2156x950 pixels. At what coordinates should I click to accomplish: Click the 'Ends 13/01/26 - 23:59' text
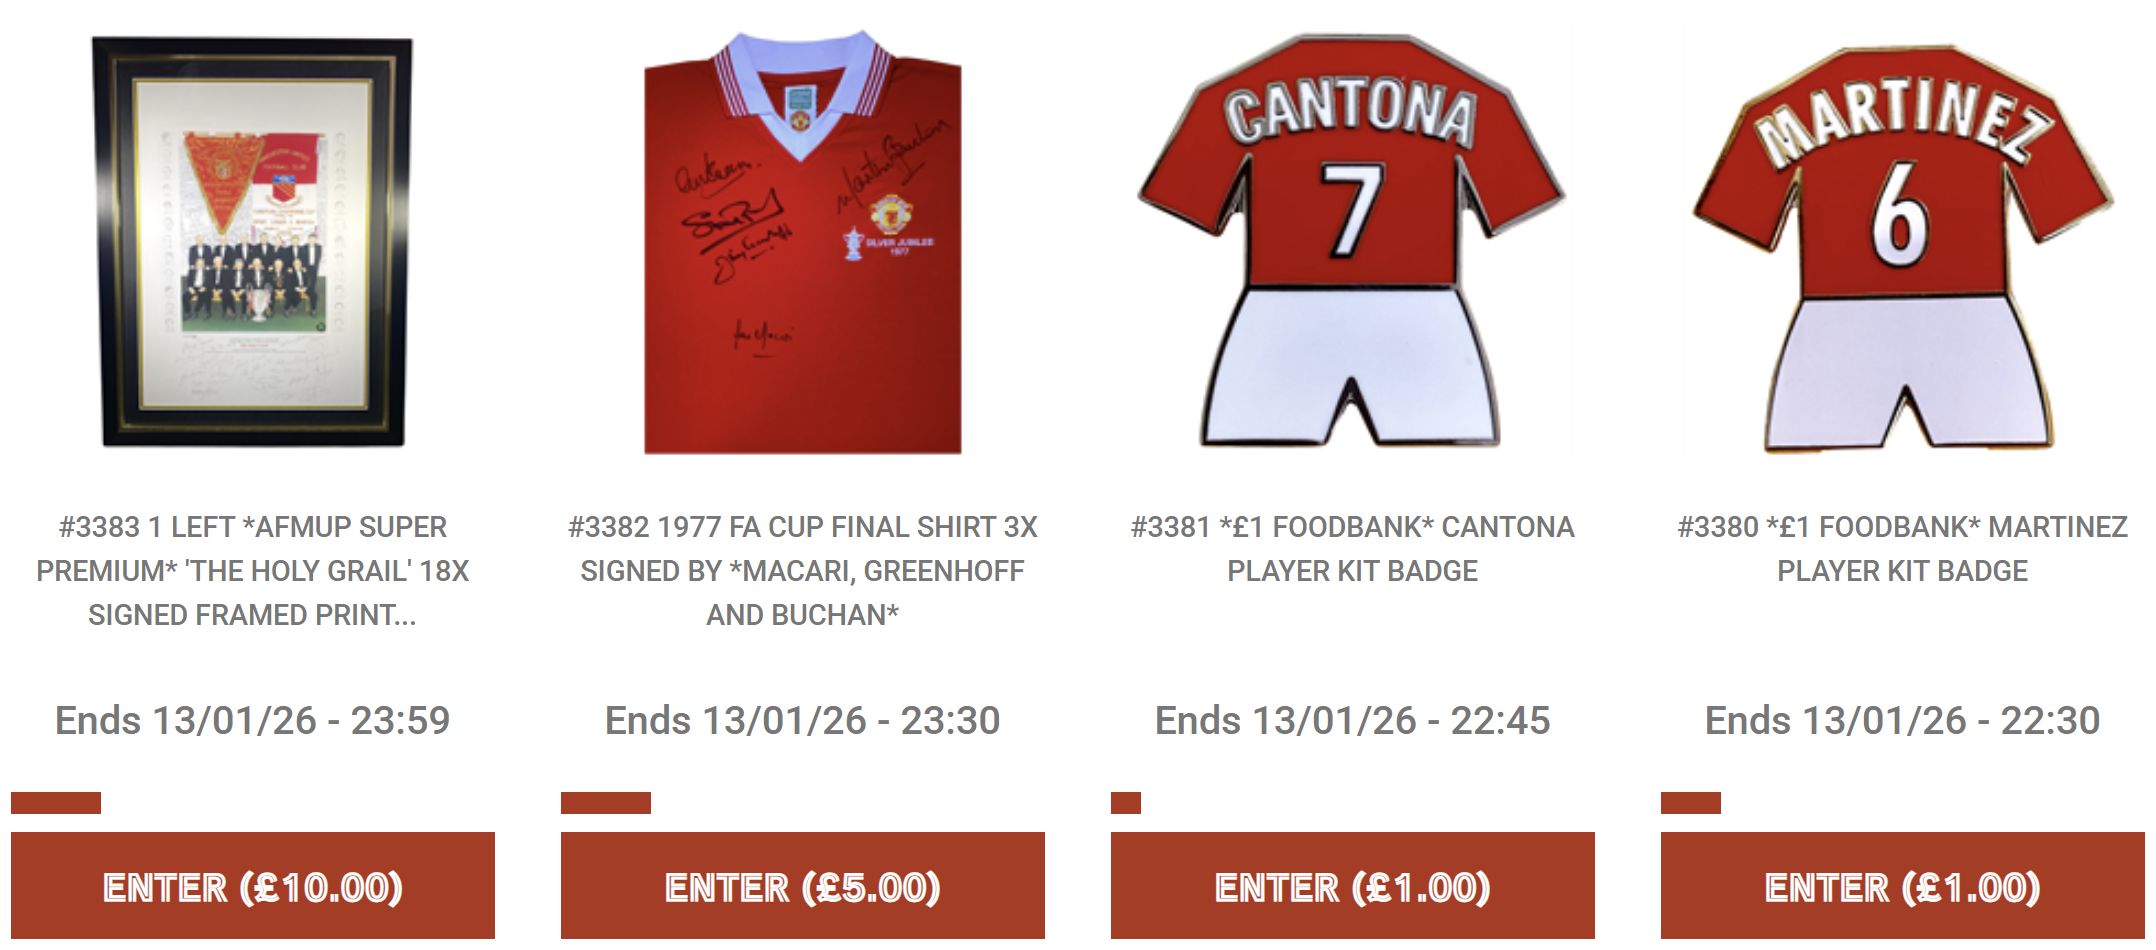tap(253, 720)
